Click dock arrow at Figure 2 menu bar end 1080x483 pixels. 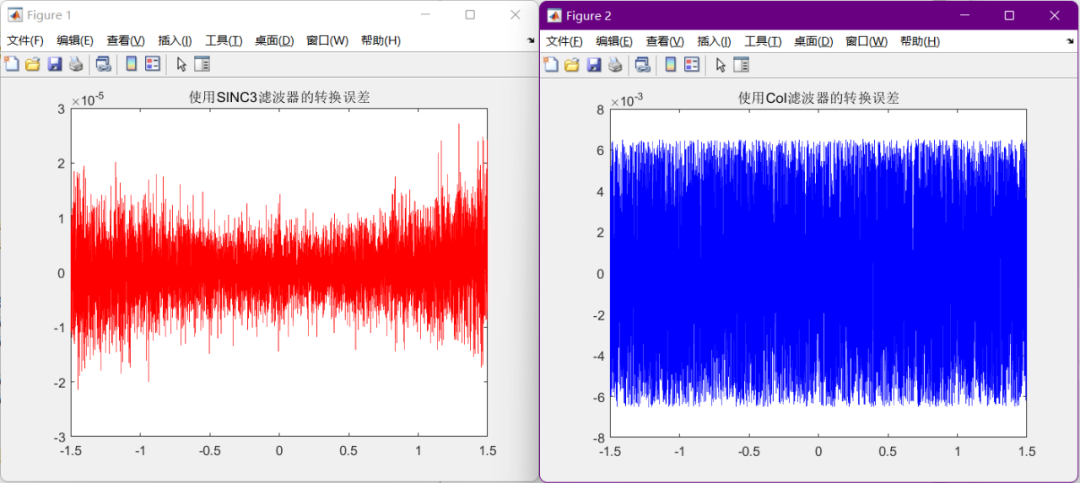point(1070,41)
